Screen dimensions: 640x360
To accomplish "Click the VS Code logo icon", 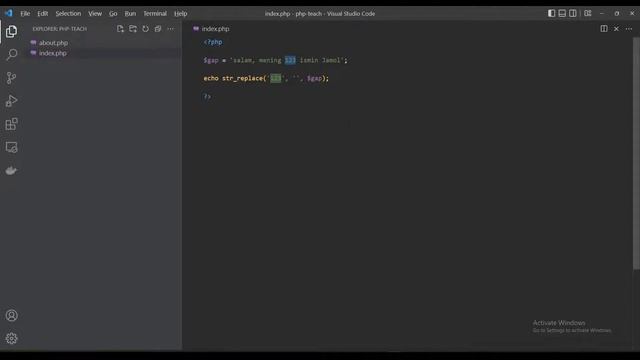I will pos(9,13).
